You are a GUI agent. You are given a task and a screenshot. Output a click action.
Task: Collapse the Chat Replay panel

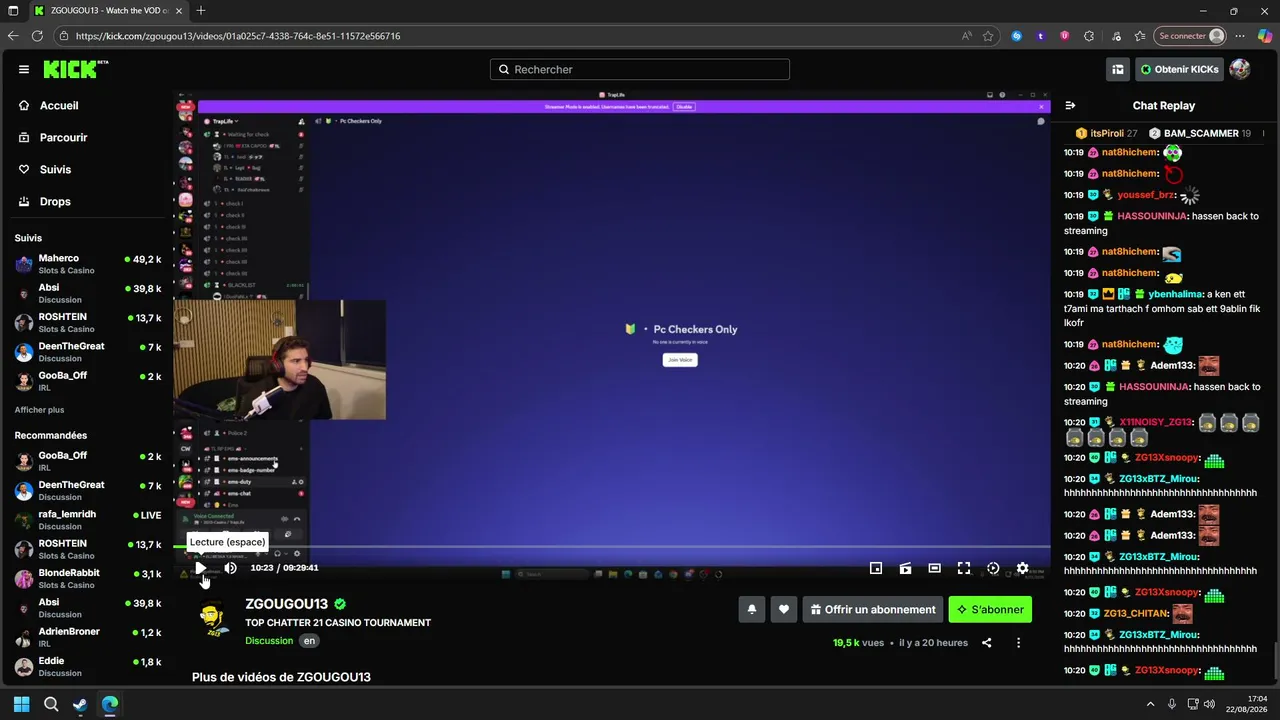(x=1070, y=105)
